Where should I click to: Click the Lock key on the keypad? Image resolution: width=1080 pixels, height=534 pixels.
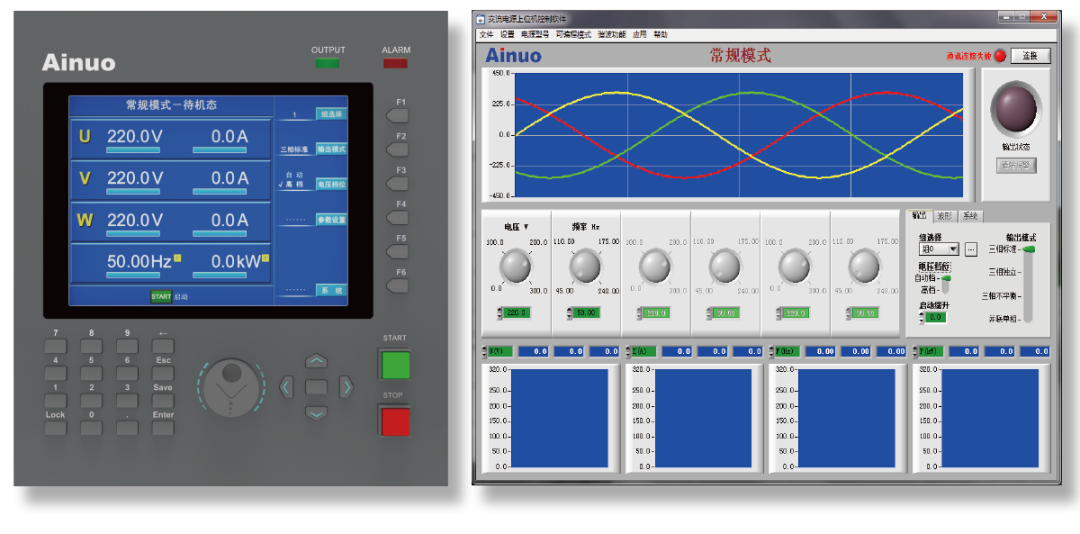pos(56,428)
